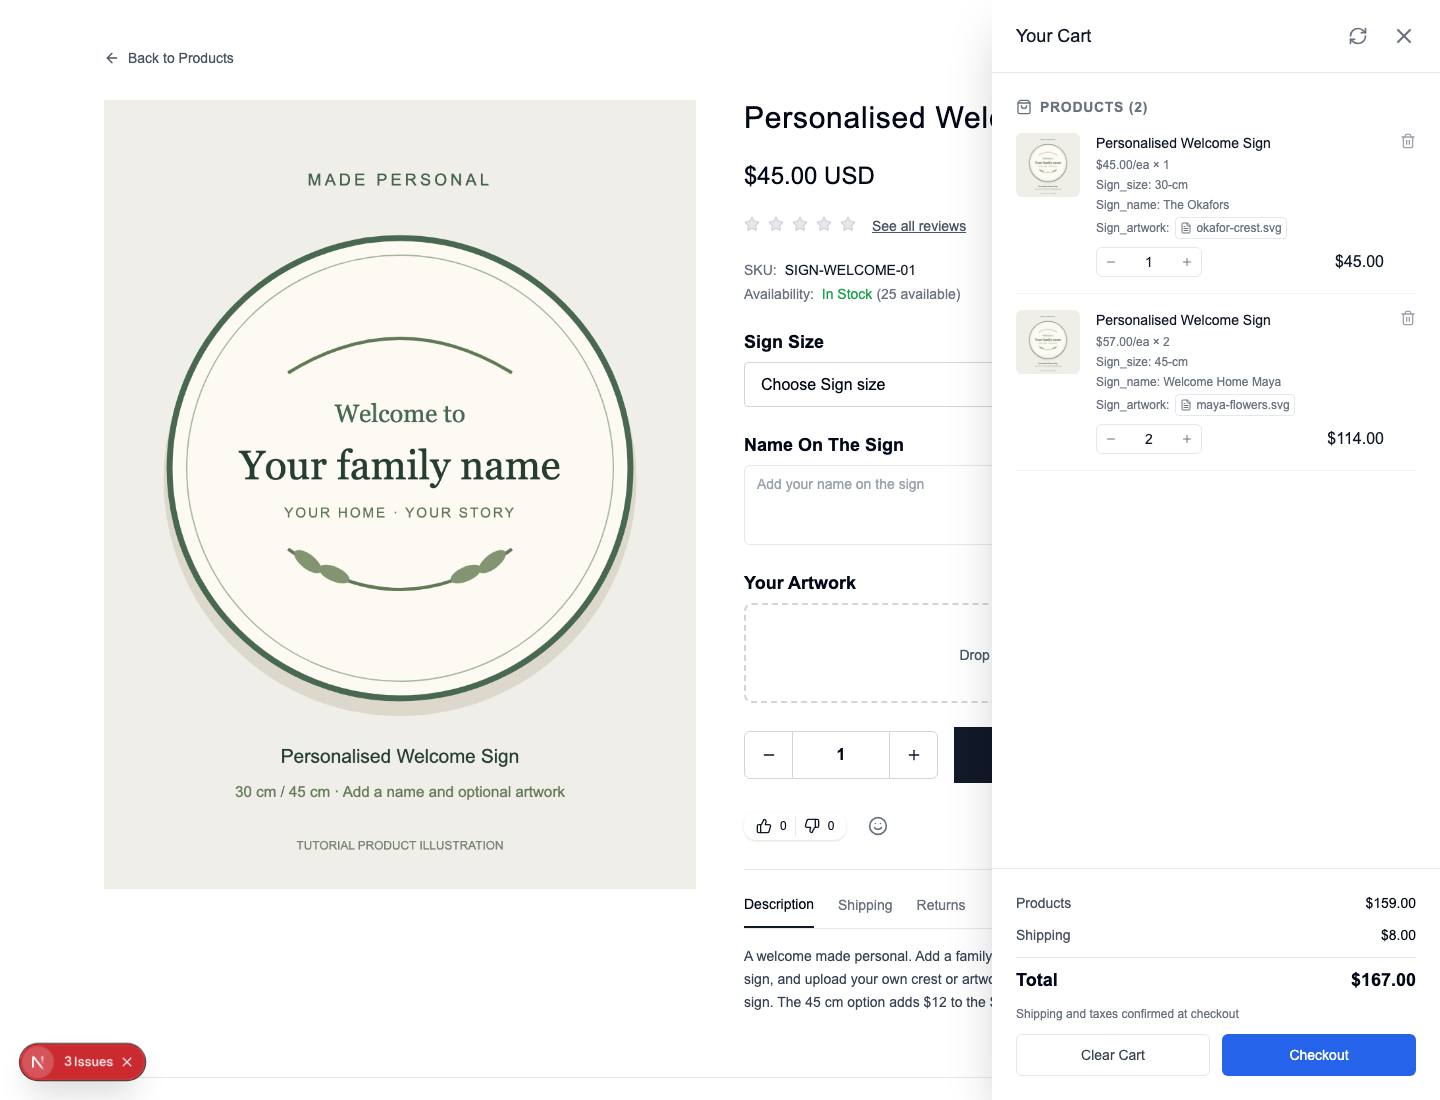Screen dimensions: 1440x1100
Task: Open the okafor-crest.svg artwork file
Action: pyautogui.click(x=1231, y=228)
